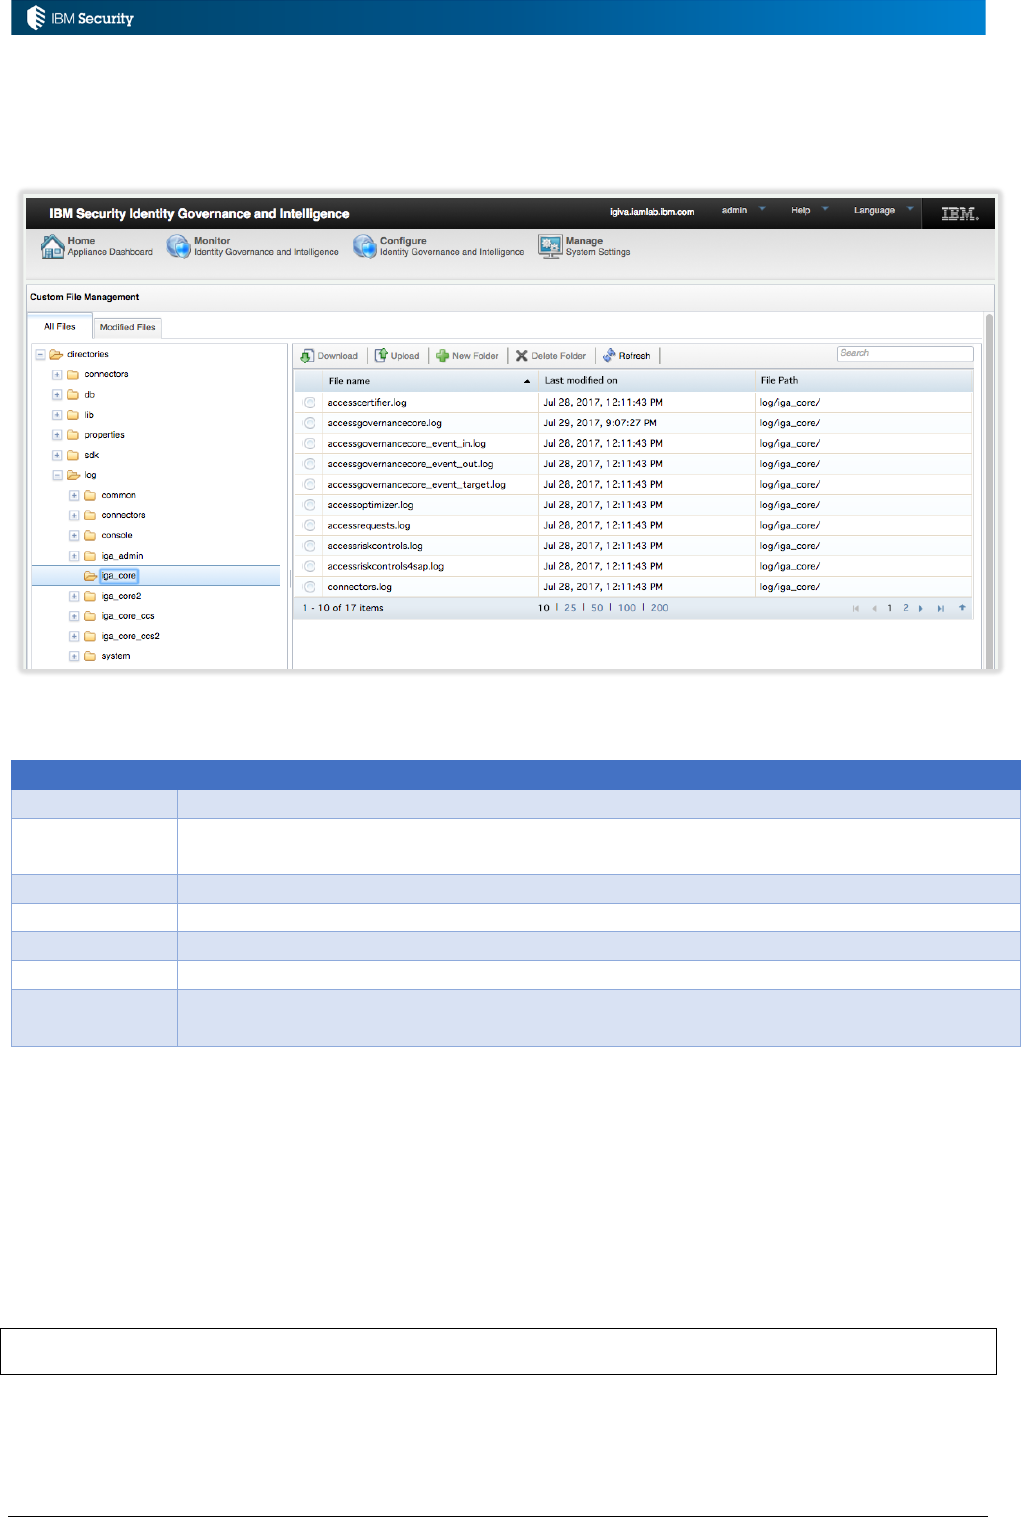Select radio button for accessoptimizer.log
Viewport: 1021px width, 1517px height.
pos(309,505)
